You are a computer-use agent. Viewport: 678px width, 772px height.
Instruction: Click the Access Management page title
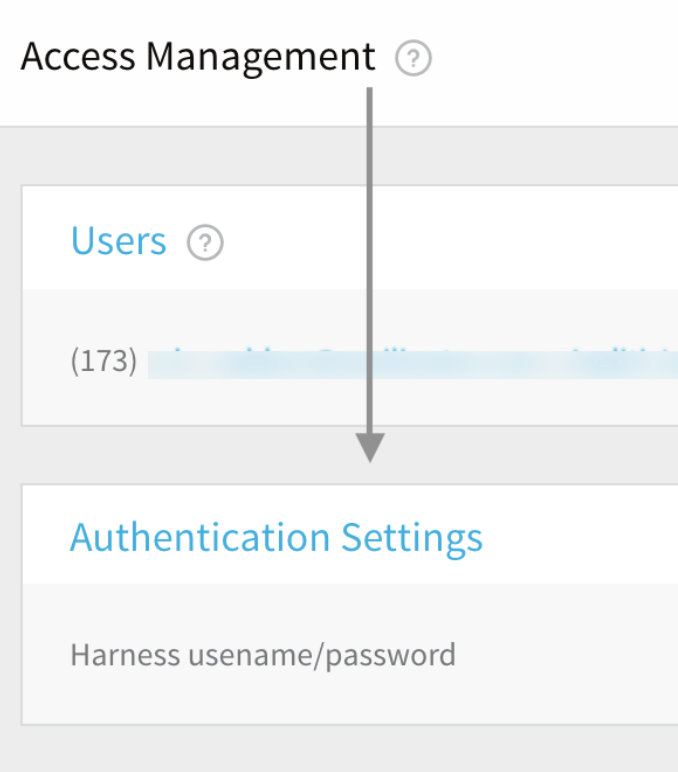(x=198, y=58)
